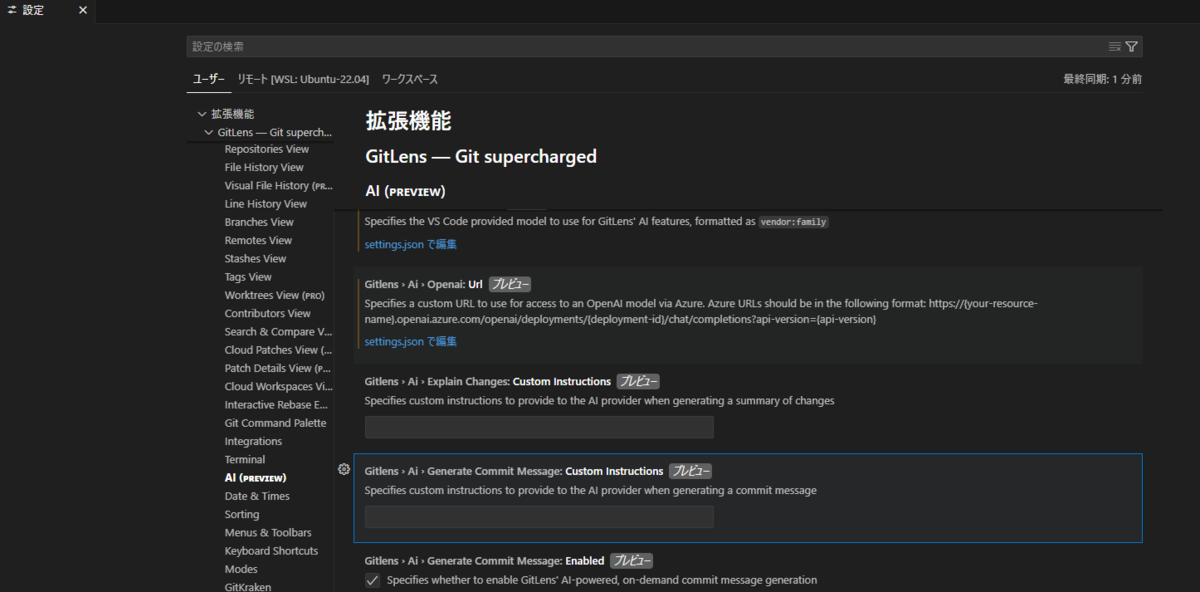The height and width of the screenshot is (592, 1200).
Task: Click the GitLens — Git supercharged heading
Action: 481,157
